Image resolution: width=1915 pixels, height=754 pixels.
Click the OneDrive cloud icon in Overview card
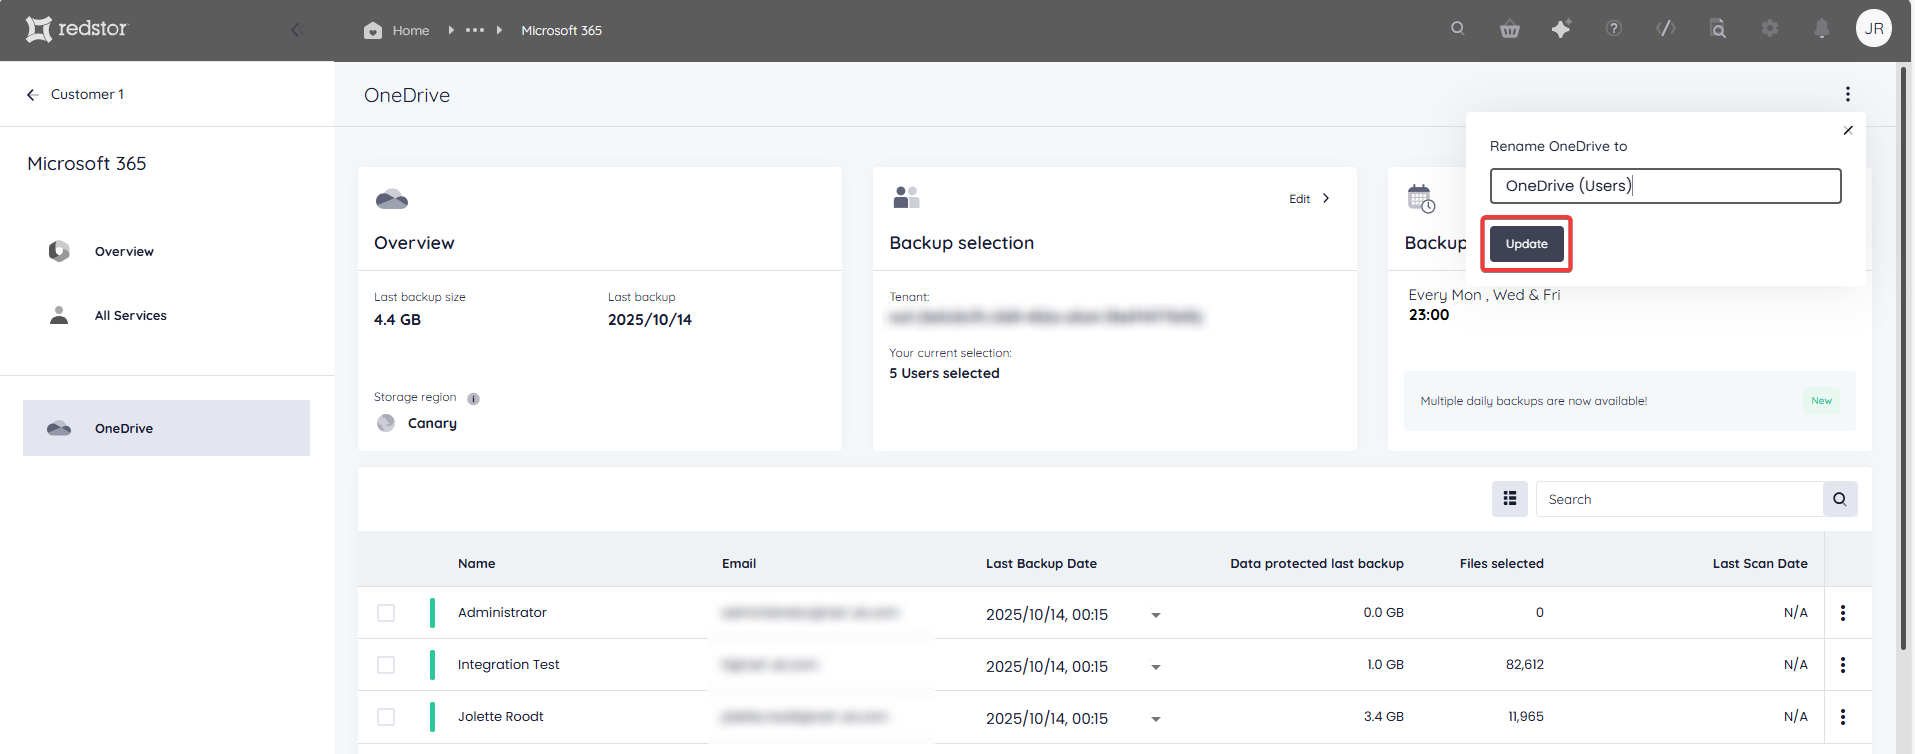pyautogui.click(x=391, y=198)
